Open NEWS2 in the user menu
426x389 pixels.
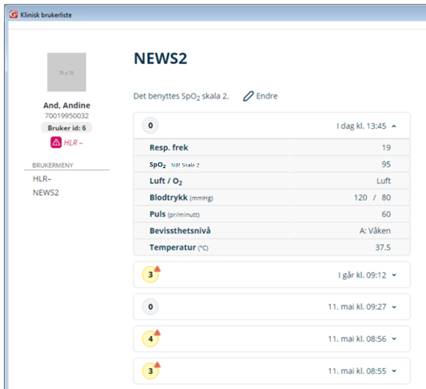tap(46, 193)
